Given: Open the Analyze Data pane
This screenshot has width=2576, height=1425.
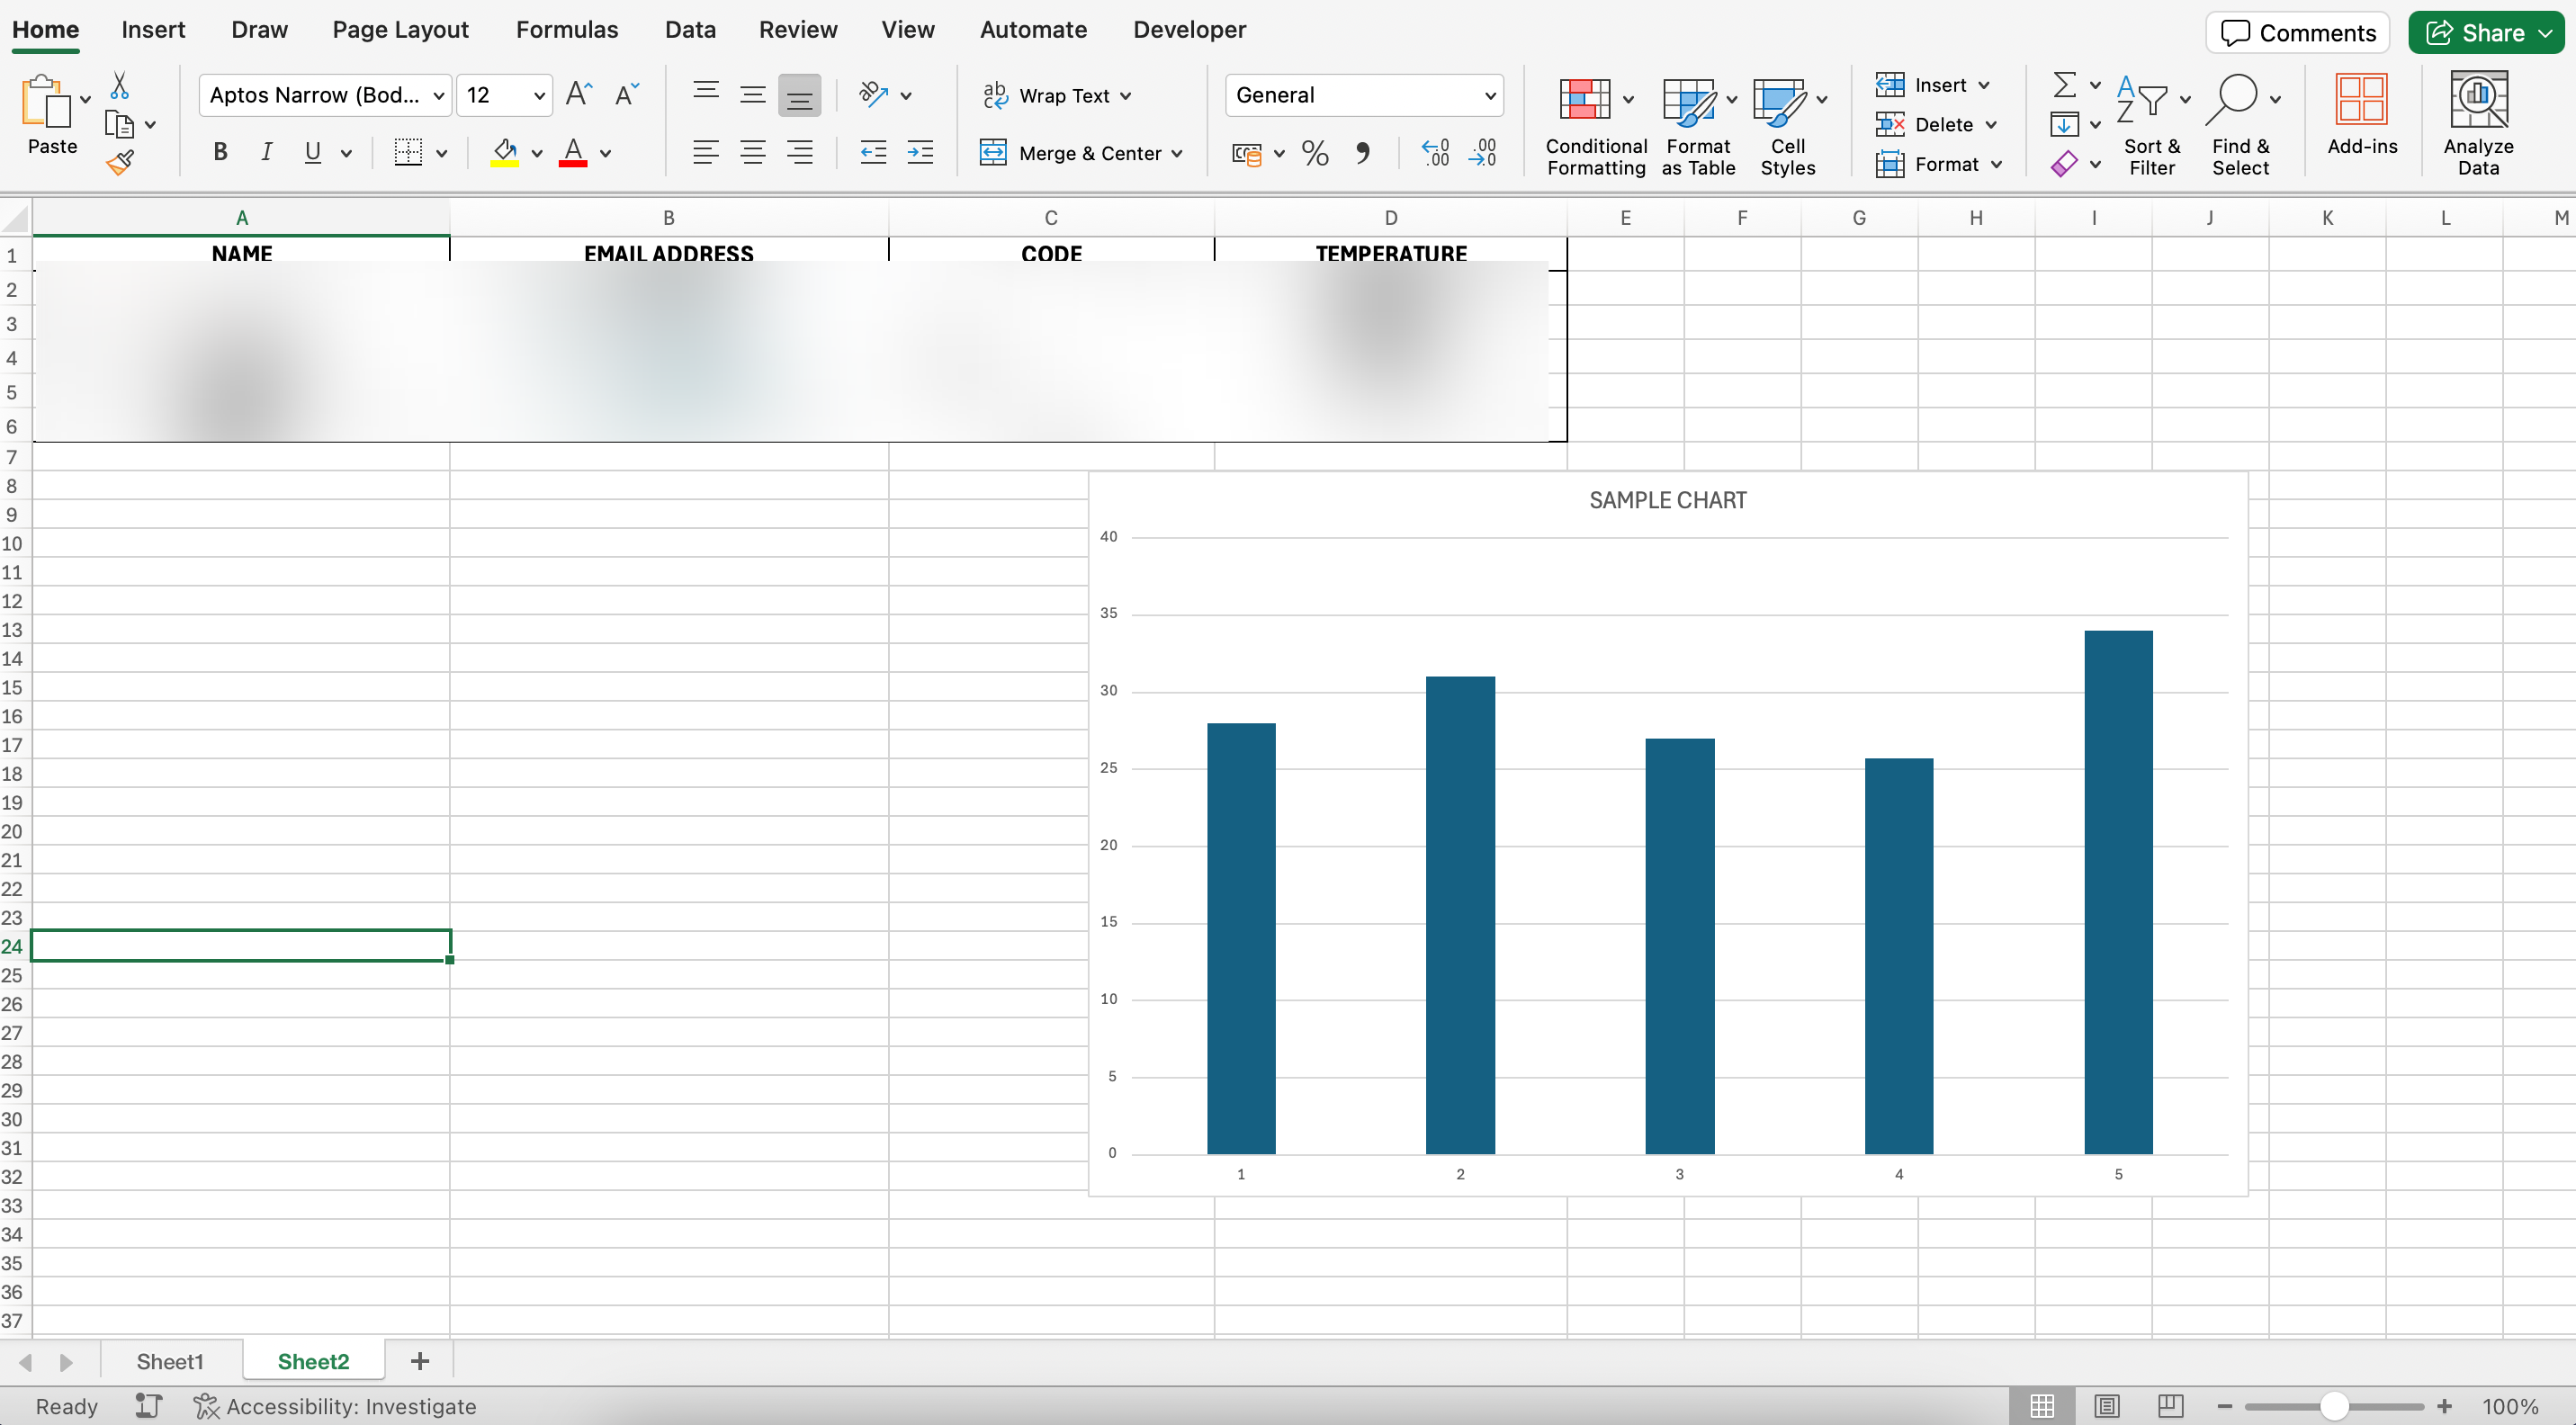Looking at the screenshot, I should coord(2477,120).
